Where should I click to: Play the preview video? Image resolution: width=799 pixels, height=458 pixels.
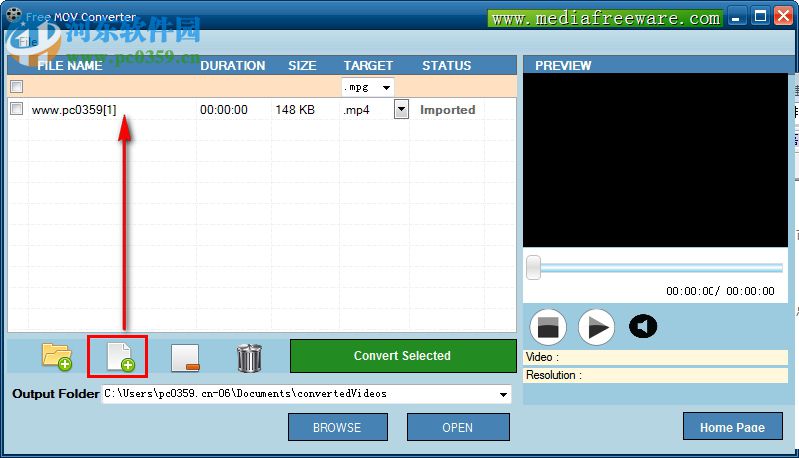tap(596, 327)
